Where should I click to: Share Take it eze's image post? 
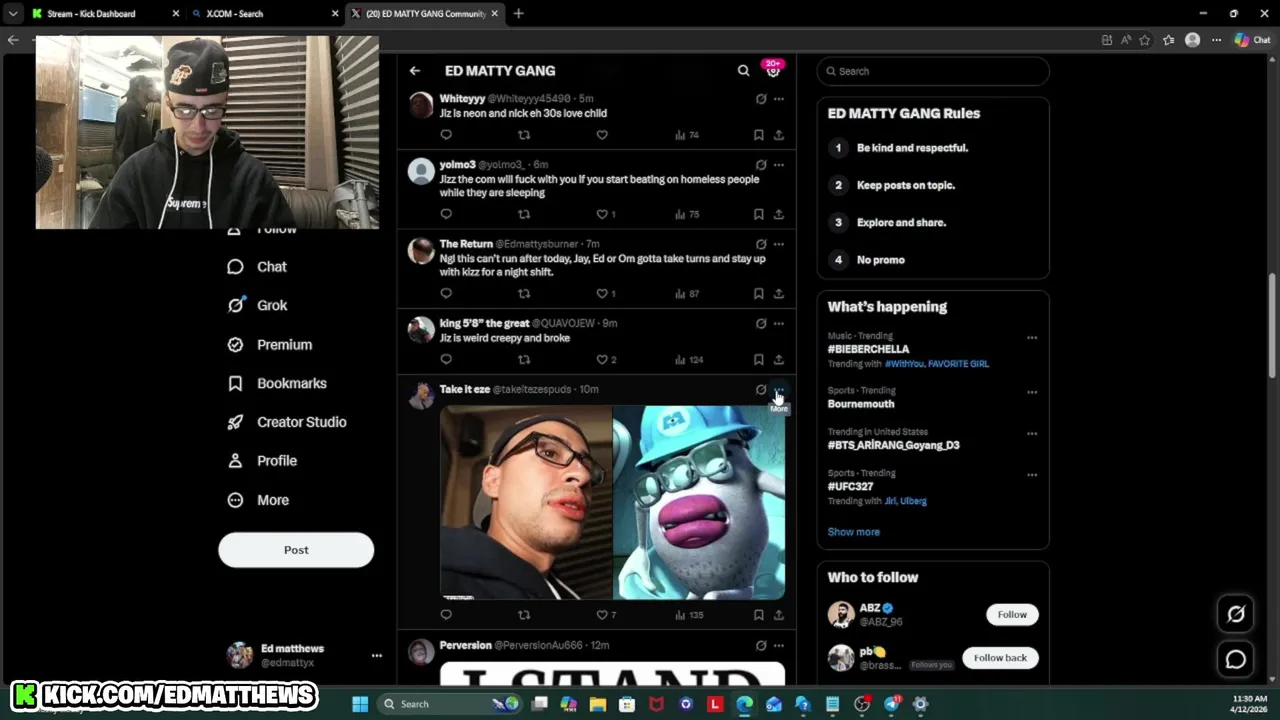coord(778,615)
